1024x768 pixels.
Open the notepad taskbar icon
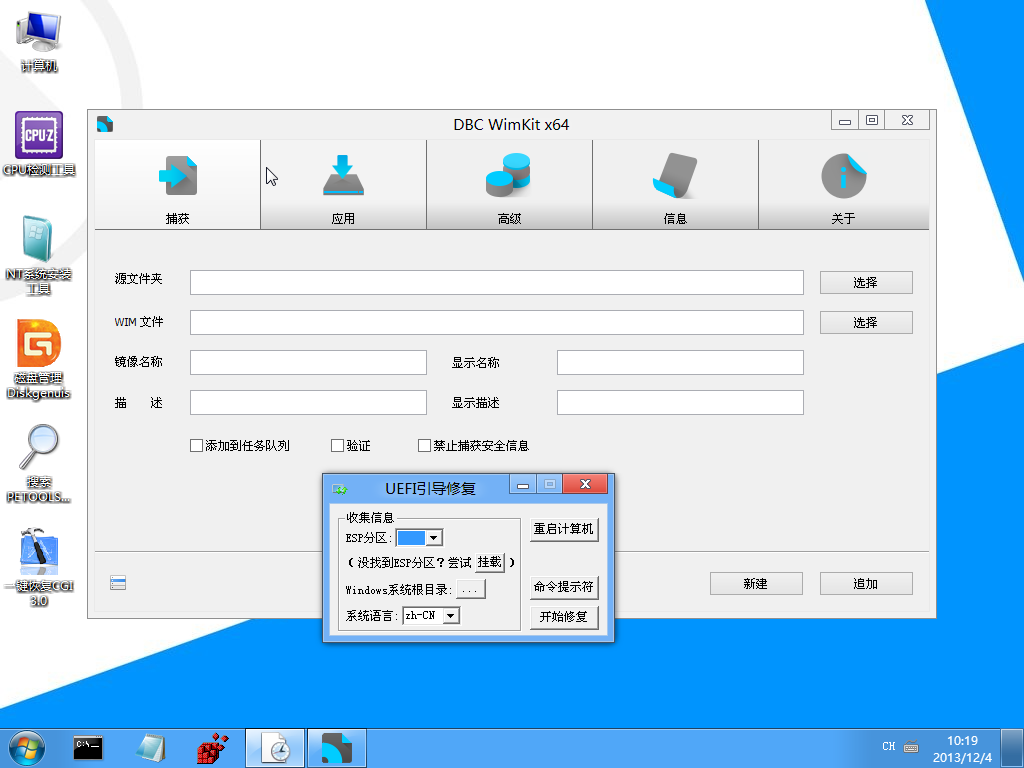152,748
